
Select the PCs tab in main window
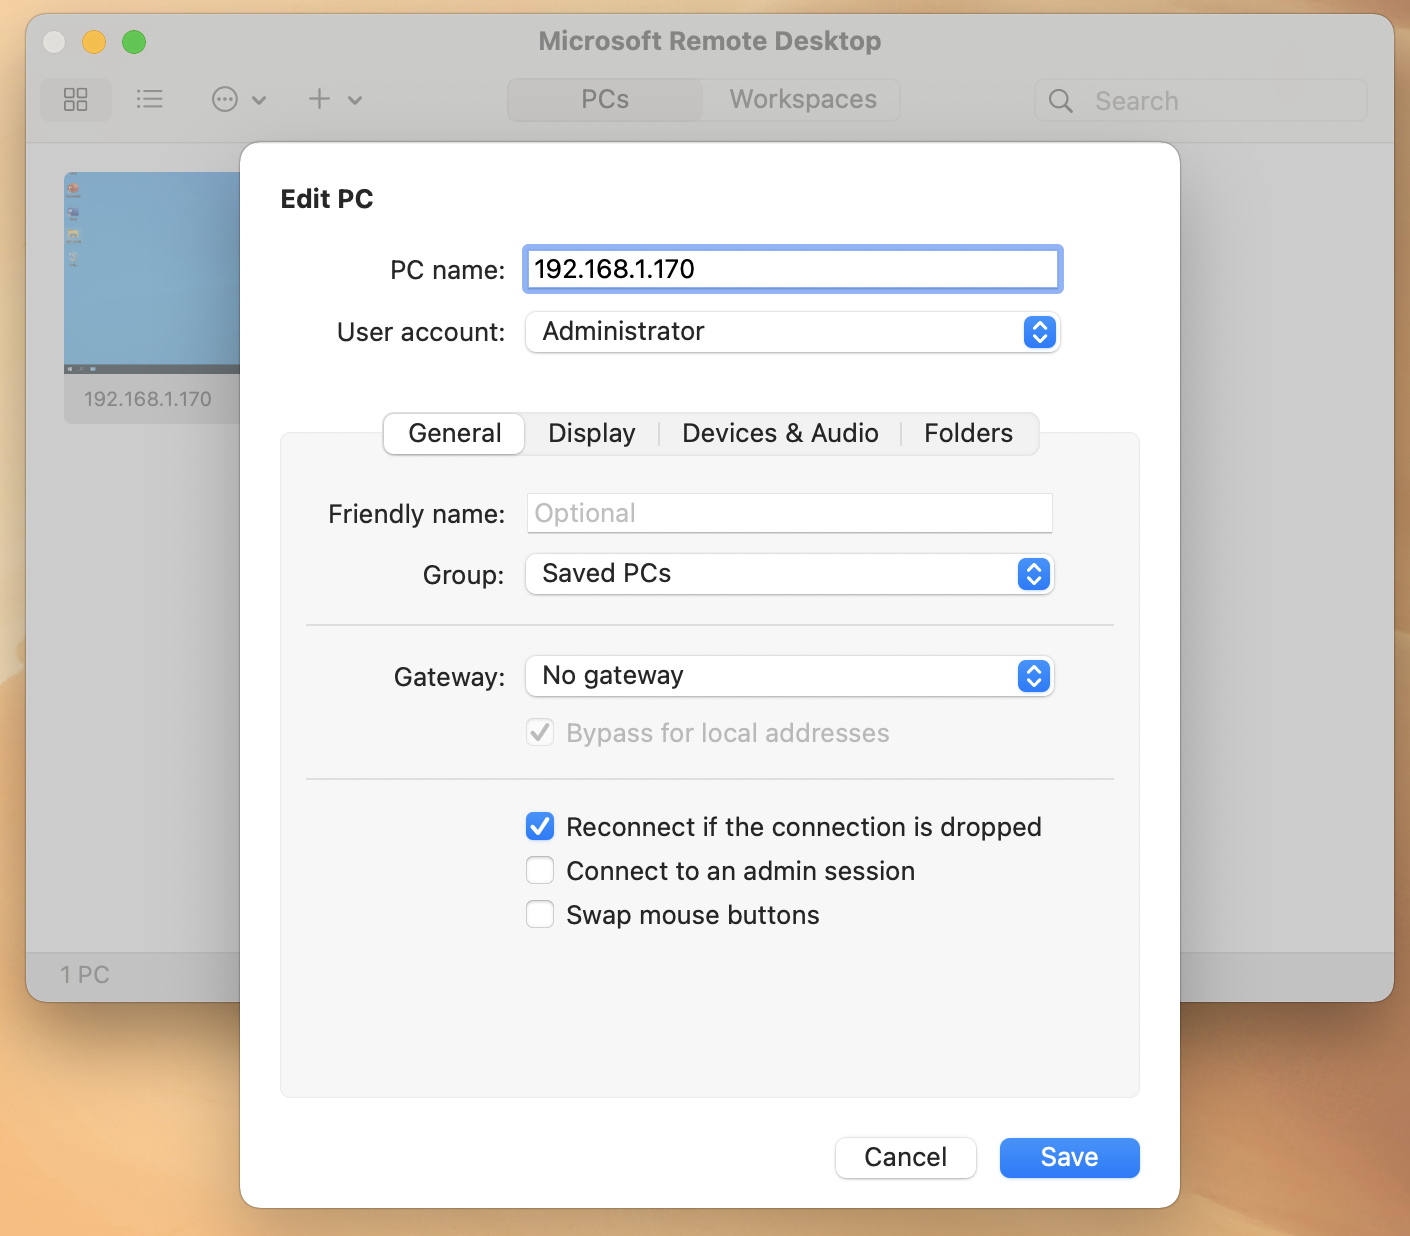605,100
